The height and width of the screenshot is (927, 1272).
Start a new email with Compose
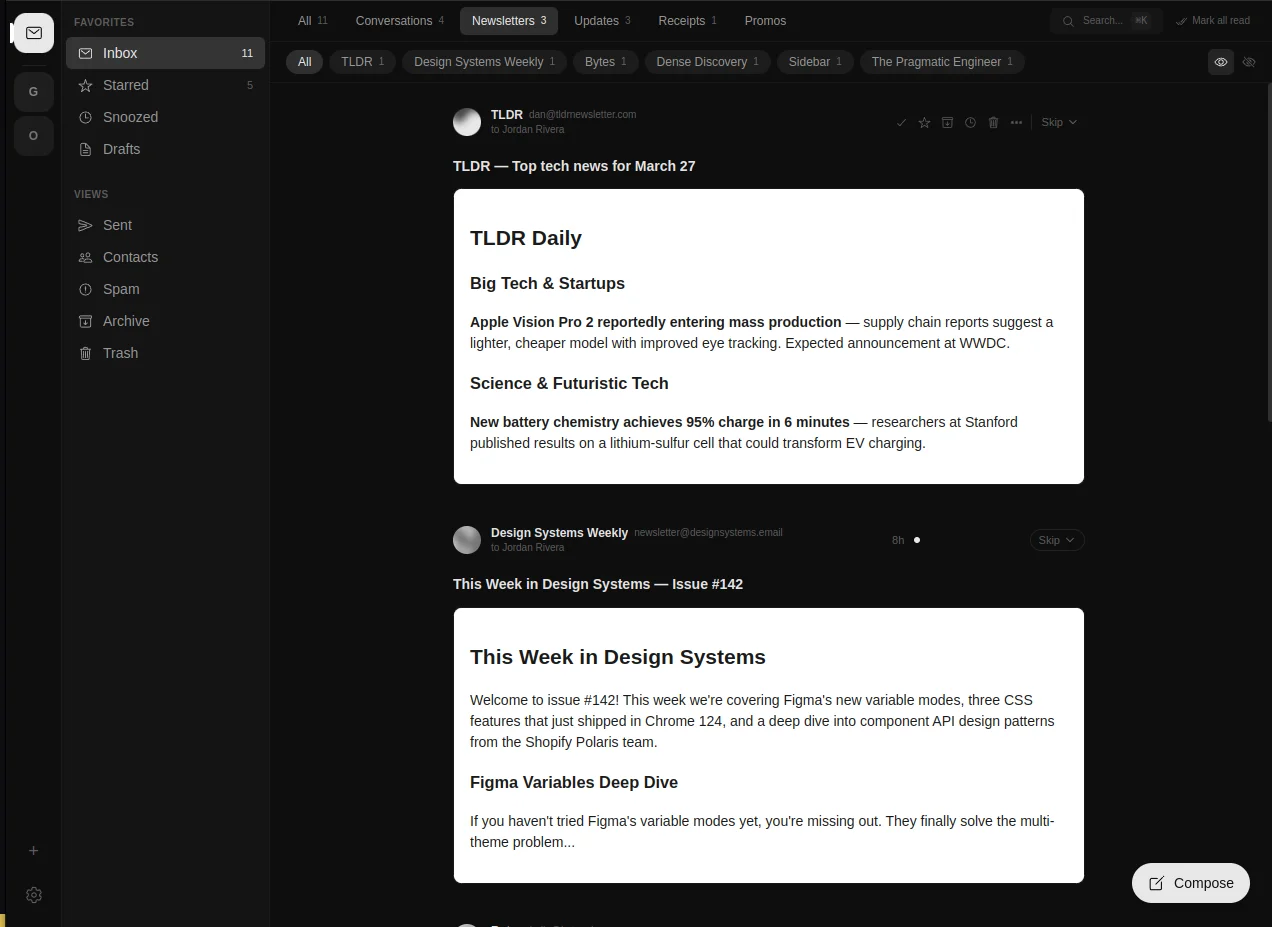[x=1190, y=883]
